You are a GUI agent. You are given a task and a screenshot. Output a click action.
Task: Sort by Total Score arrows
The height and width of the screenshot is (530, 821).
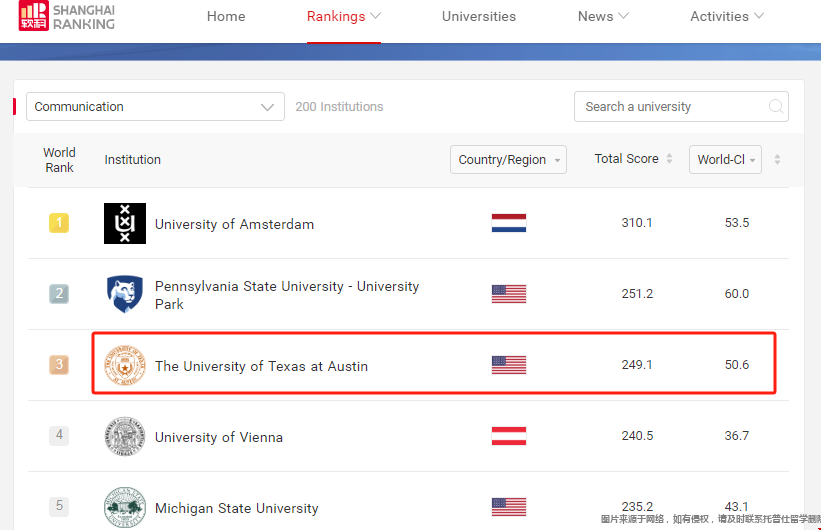[x=669, y=159]
